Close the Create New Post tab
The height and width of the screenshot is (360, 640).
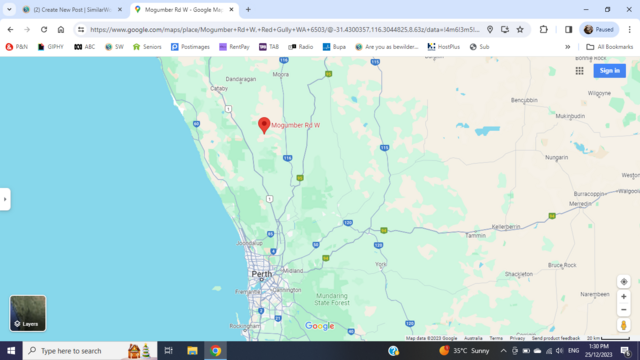click(x=120, y=9)
